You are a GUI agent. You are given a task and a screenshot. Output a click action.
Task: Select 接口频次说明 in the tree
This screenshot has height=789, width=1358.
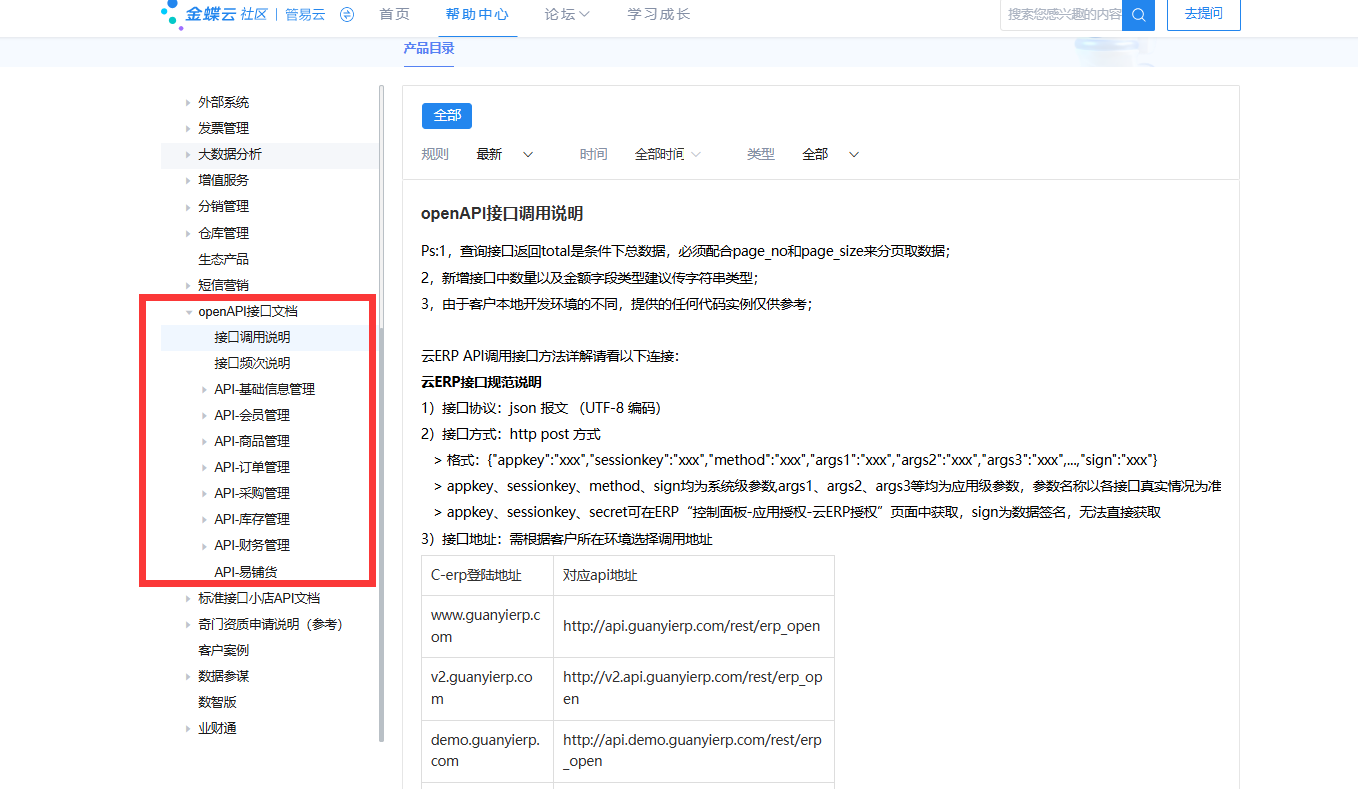click(x=252, y=363)
